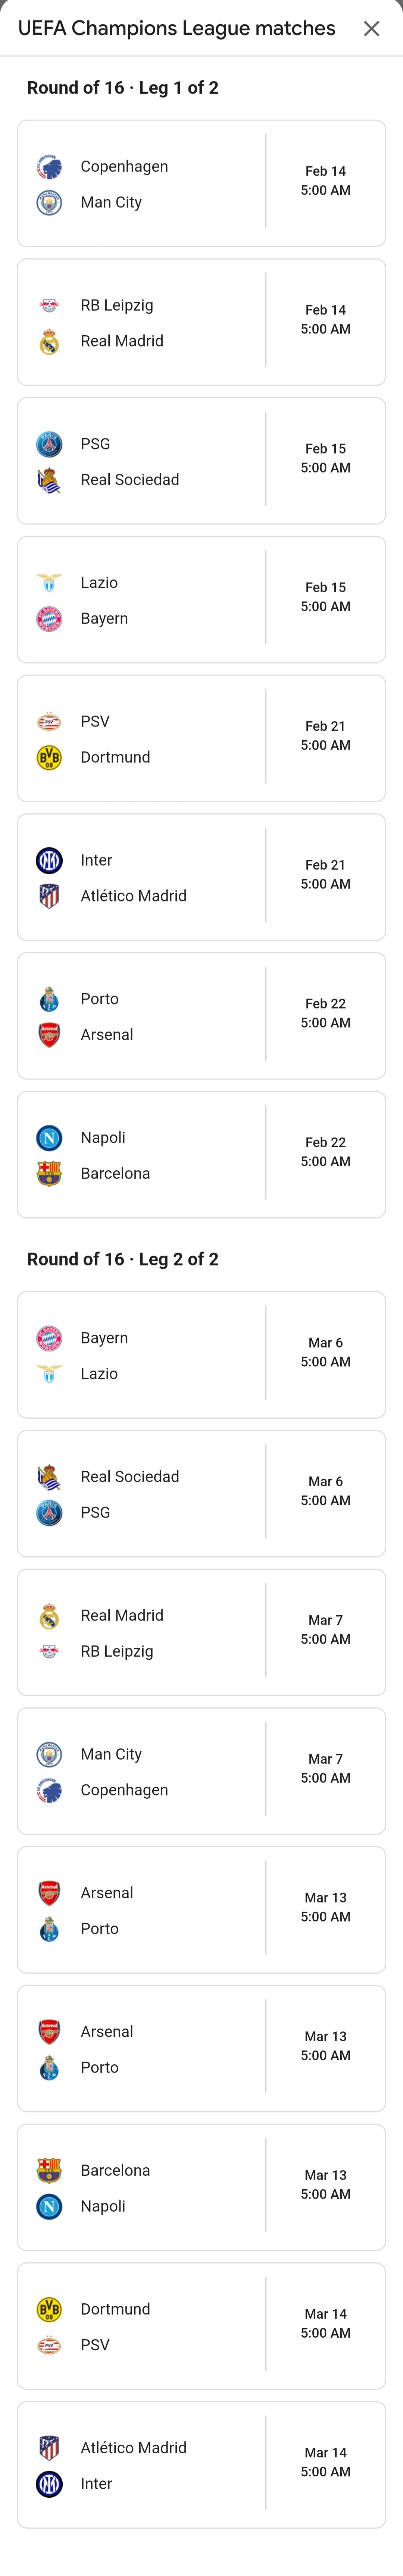Click the Feb 14 time for Copenhagen match

325,181
